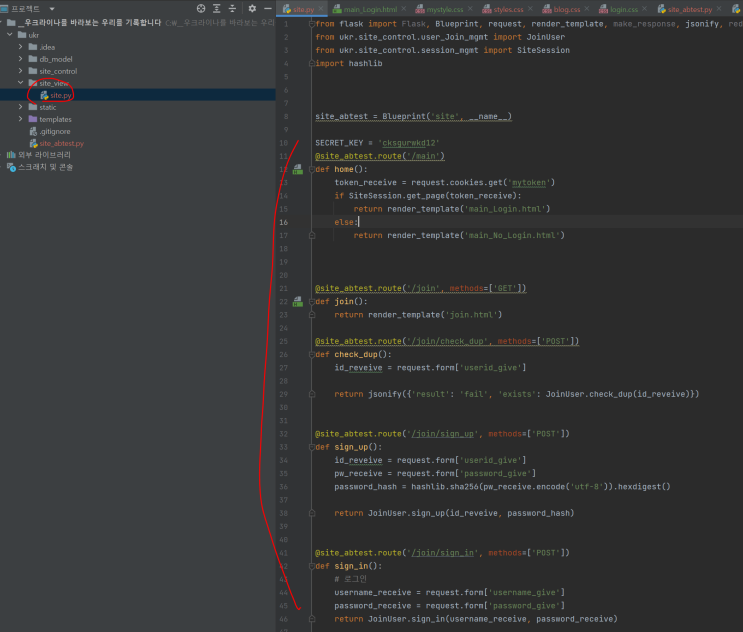This screenshot has height=632, width=743.
Task: Click the Collapse All icon in project panel
Action: click(232, 8)
